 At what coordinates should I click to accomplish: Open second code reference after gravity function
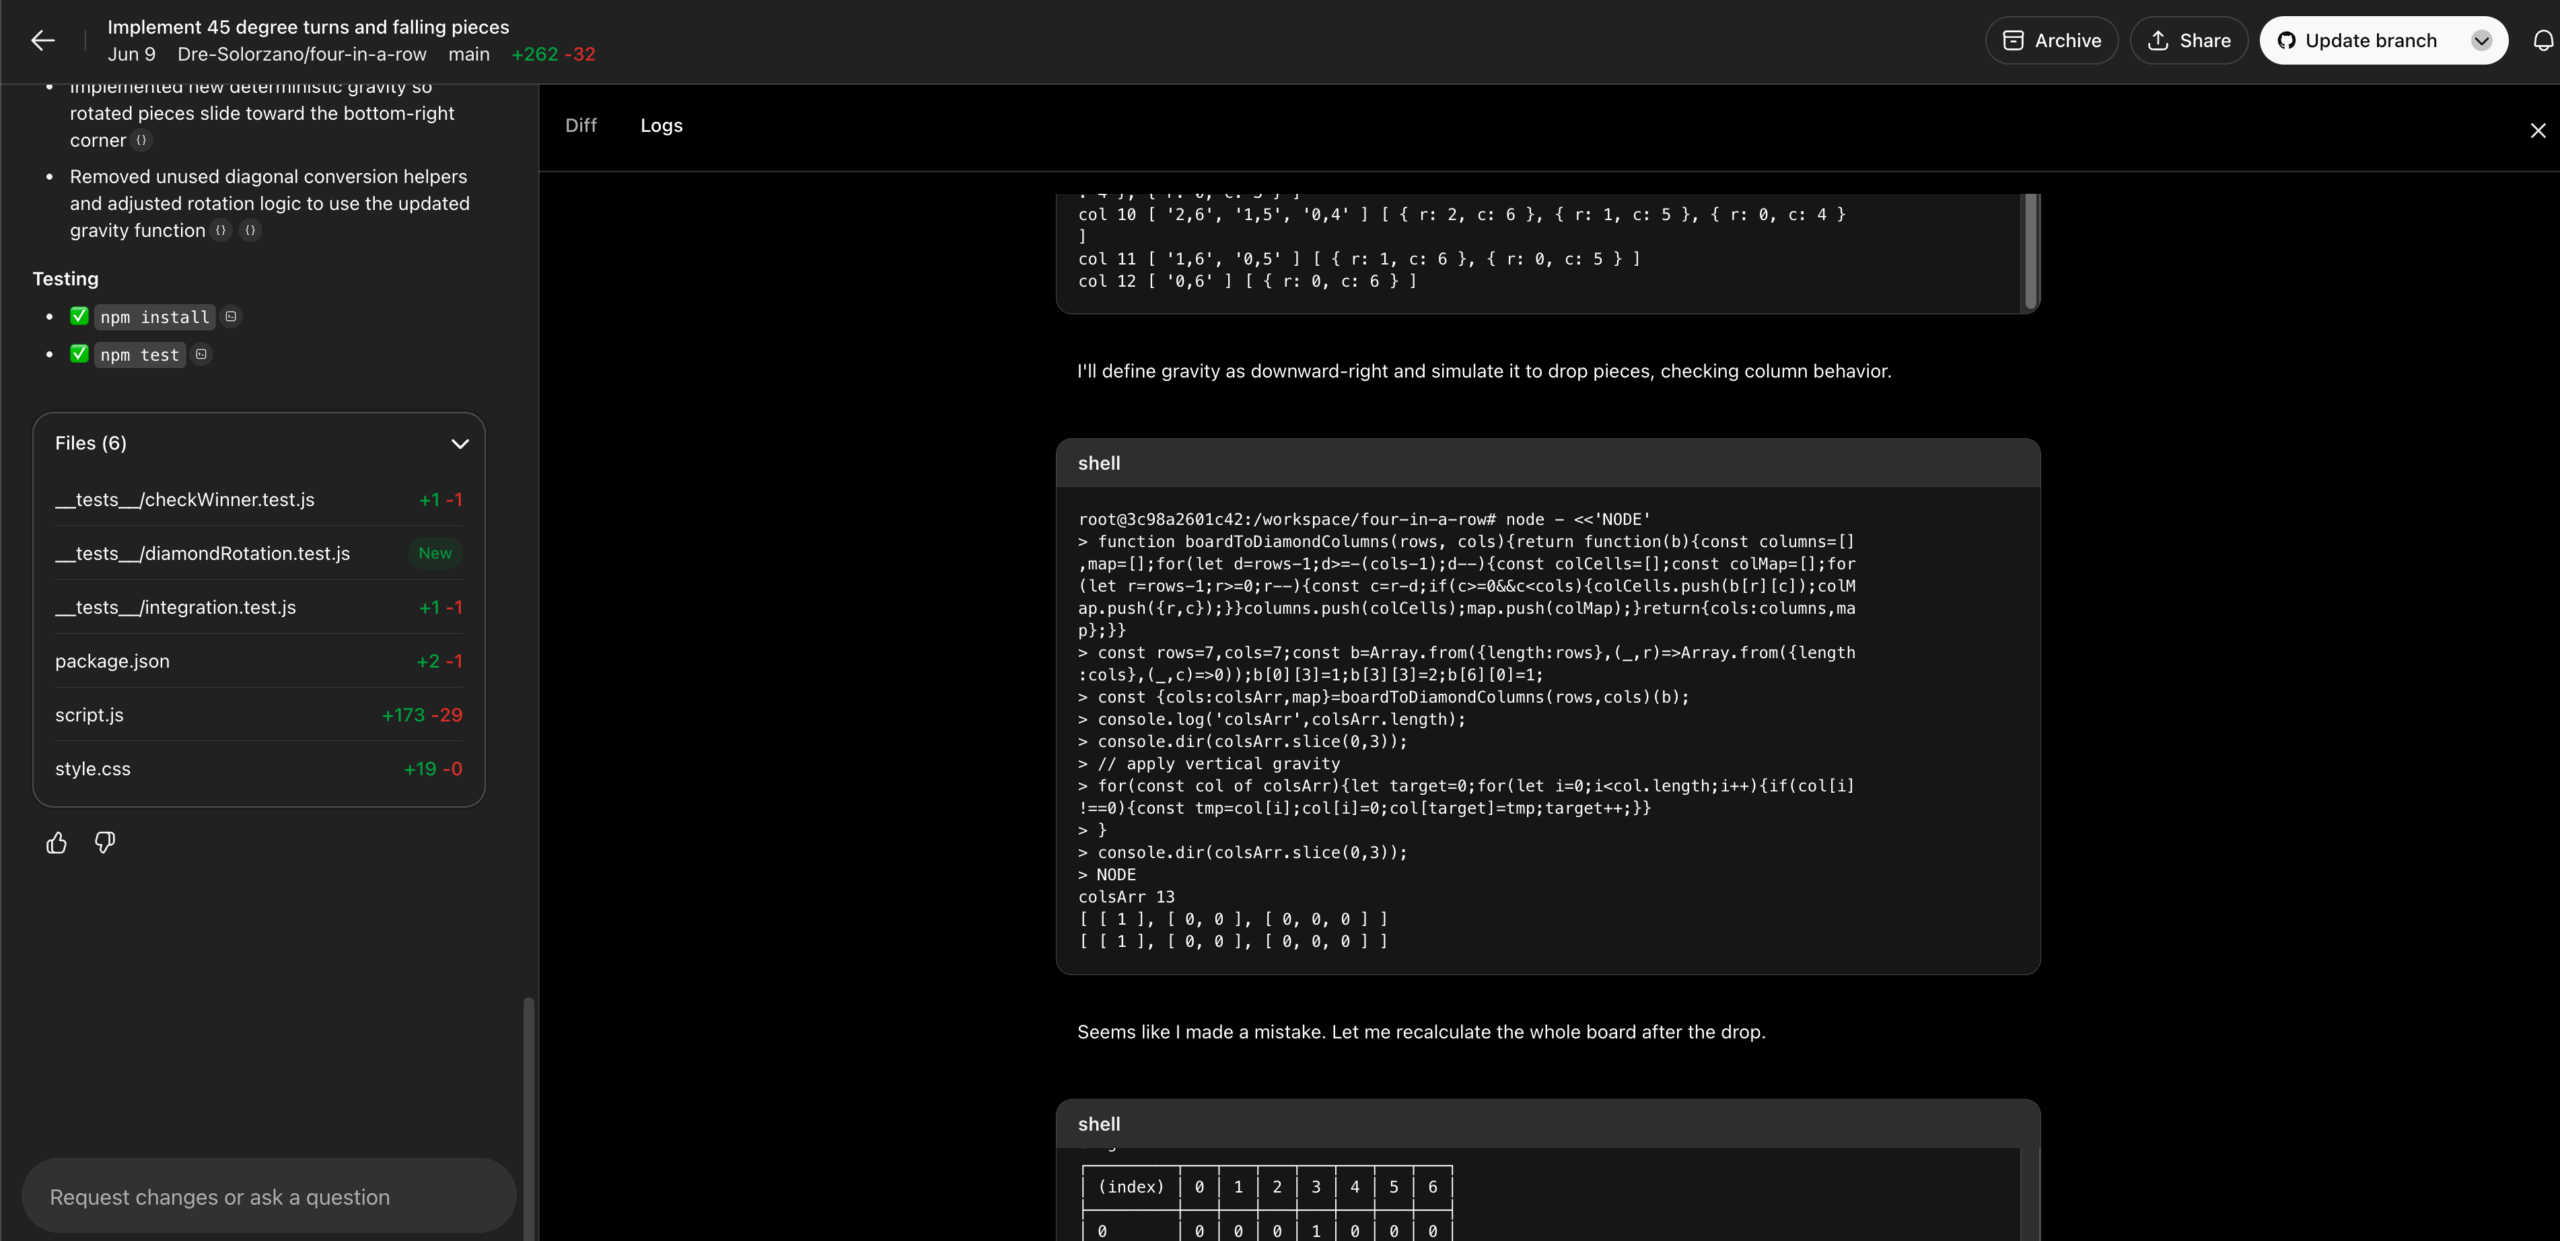click(250, 230)
